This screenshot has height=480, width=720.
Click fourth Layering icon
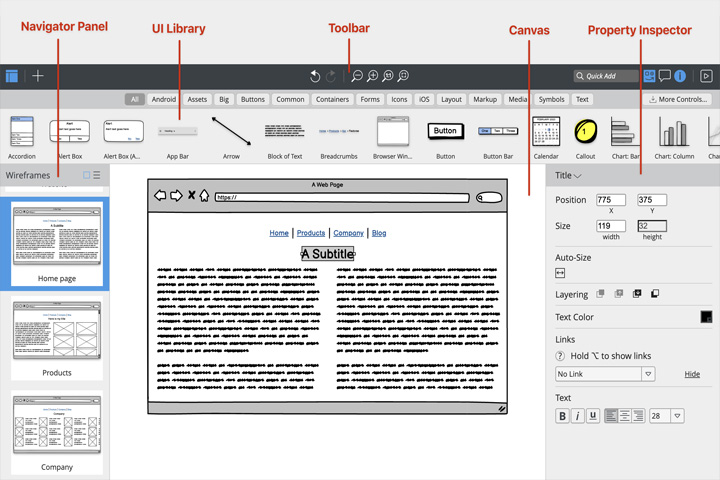tap(655, 294)
